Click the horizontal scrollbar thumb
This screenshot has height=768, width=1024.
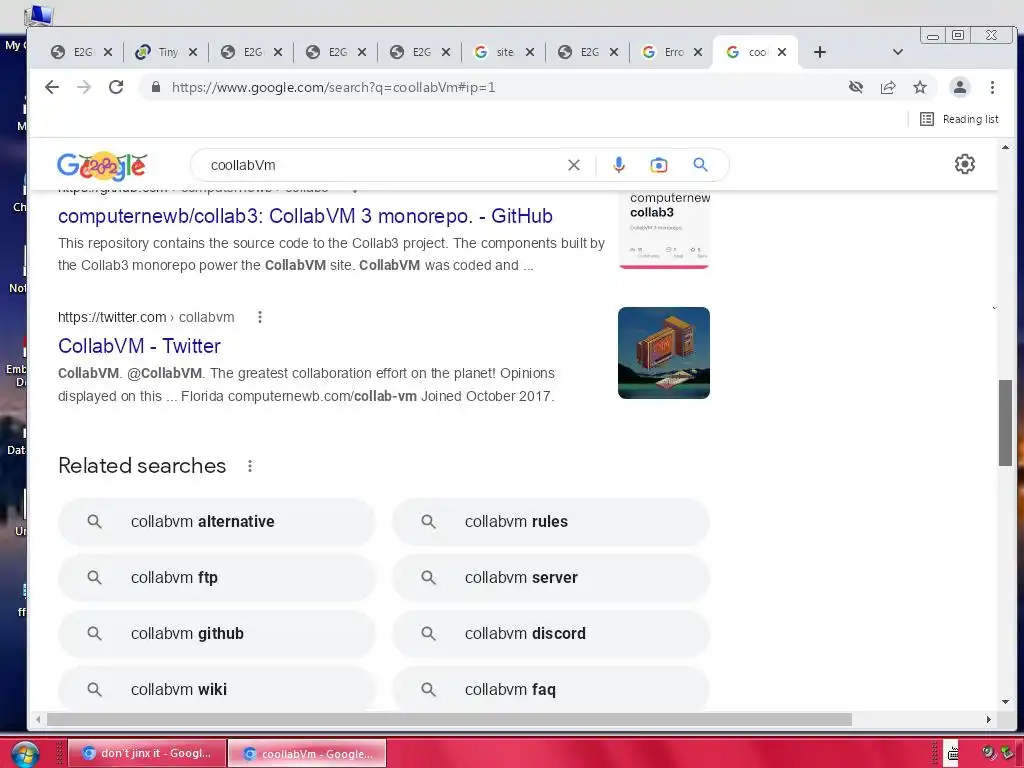coord(449,719)
